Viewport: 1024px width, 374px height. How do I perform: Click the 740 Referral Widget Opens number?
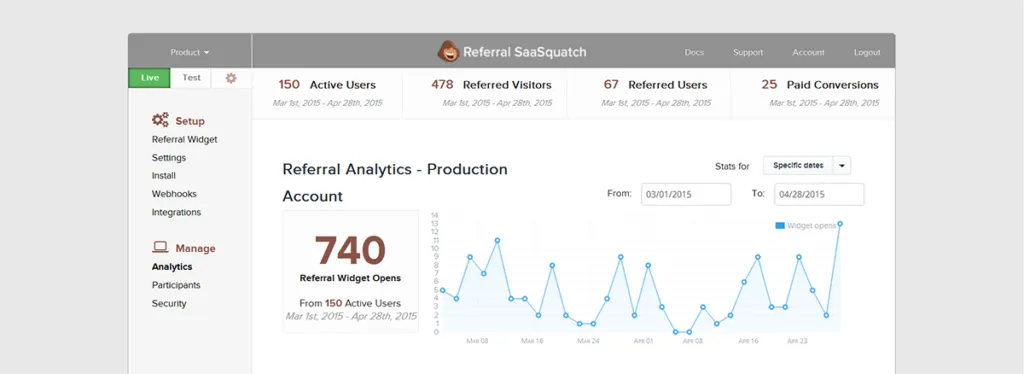tap(350, 250)
